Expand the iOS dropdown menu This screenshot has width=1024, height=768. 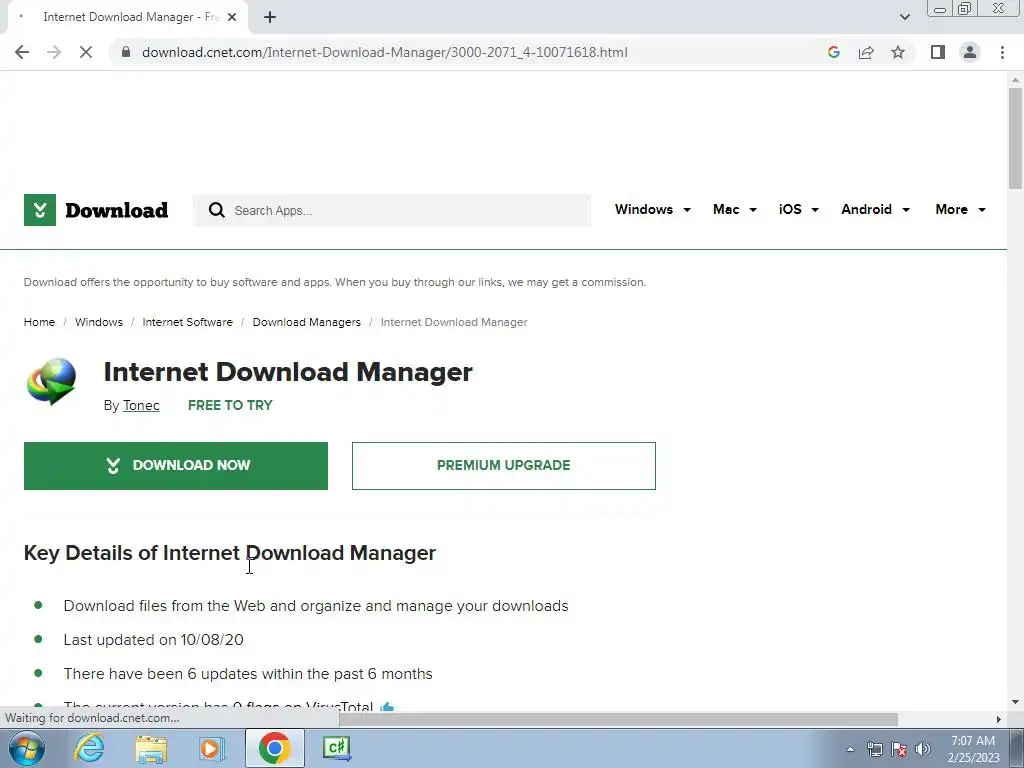799,210
